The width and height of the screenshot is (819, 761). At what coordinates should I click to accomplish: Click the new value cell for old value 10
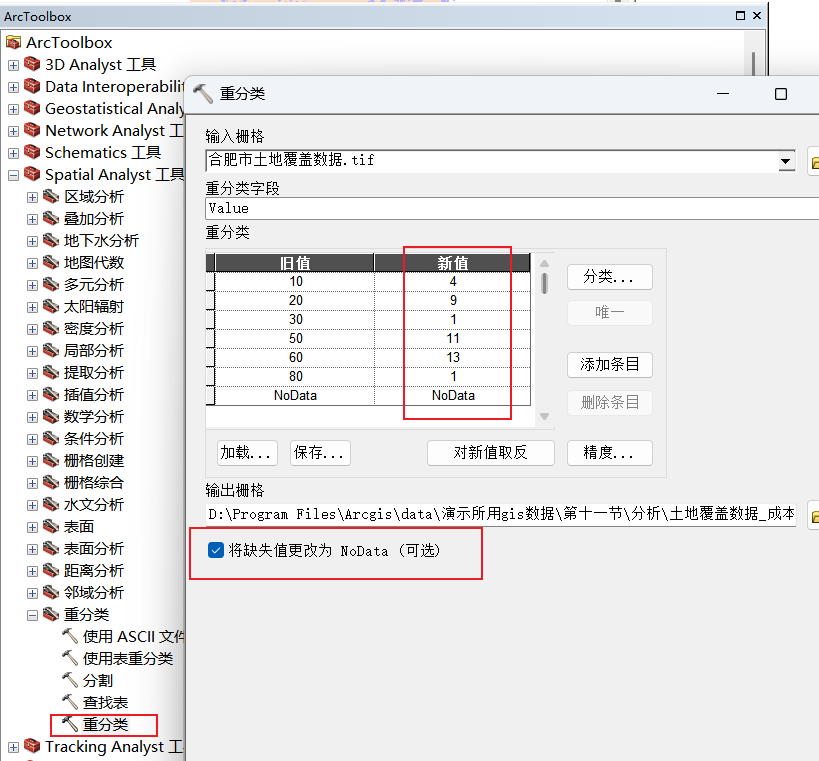coord(453,282)
